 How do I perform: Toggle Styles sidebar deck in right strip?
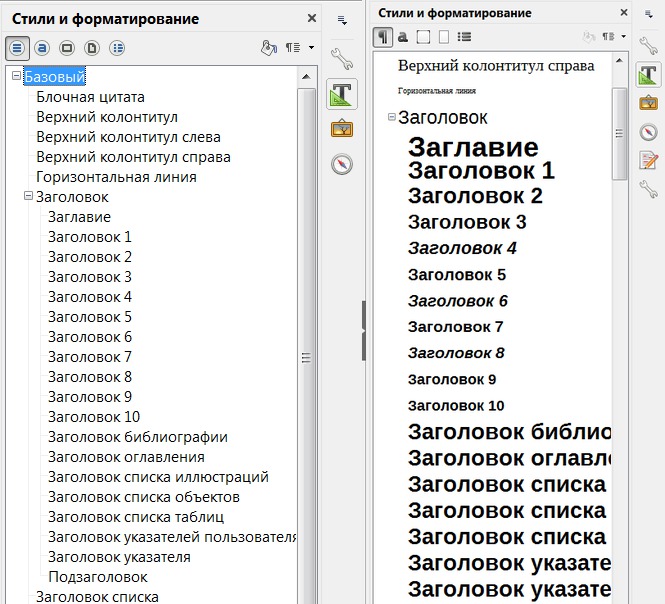[x=648, y=74]
